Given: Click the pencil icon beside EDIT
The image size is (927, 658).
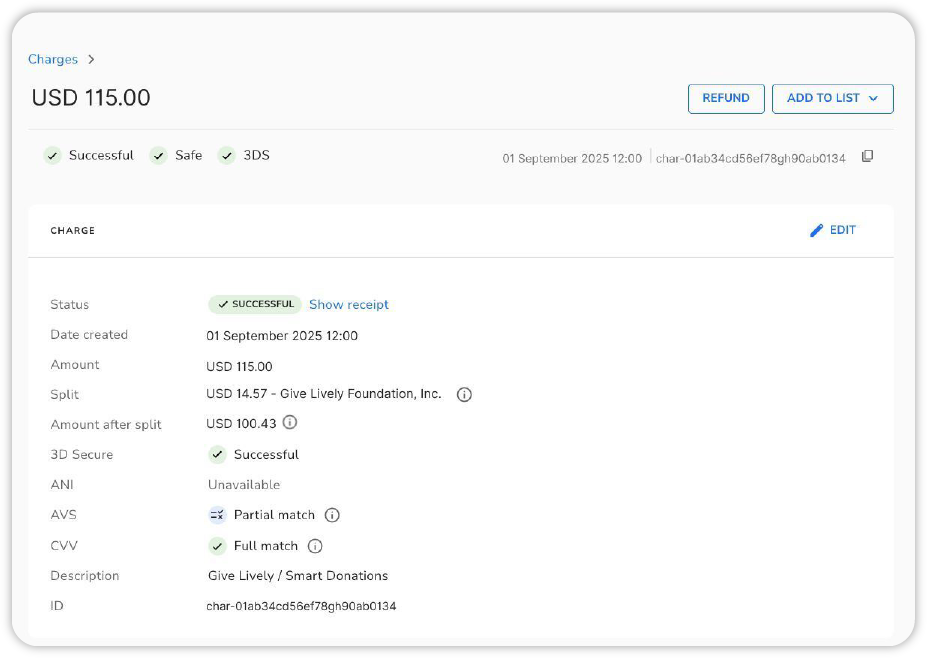Looking at the screenshot, I should [816, 230].
